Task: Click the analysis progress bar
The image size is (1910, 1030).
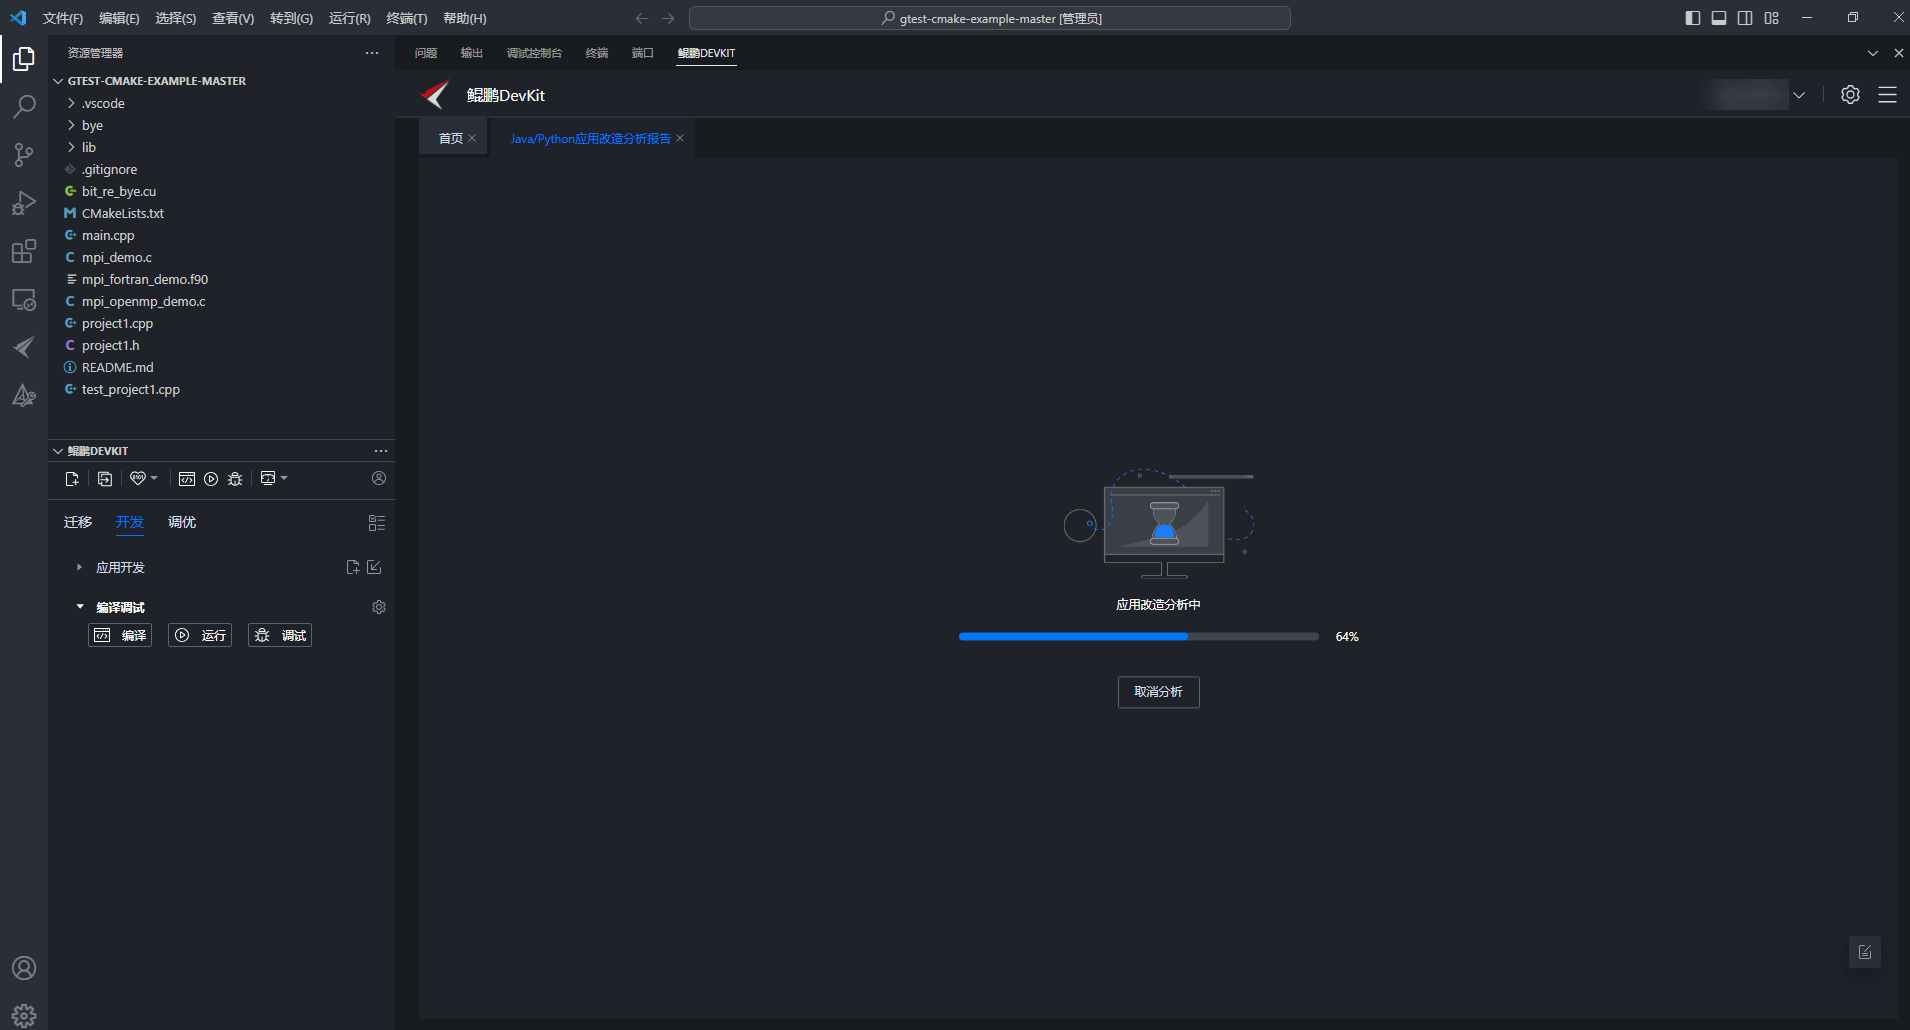Action: pyautogui.click(x=1138, y=636)
